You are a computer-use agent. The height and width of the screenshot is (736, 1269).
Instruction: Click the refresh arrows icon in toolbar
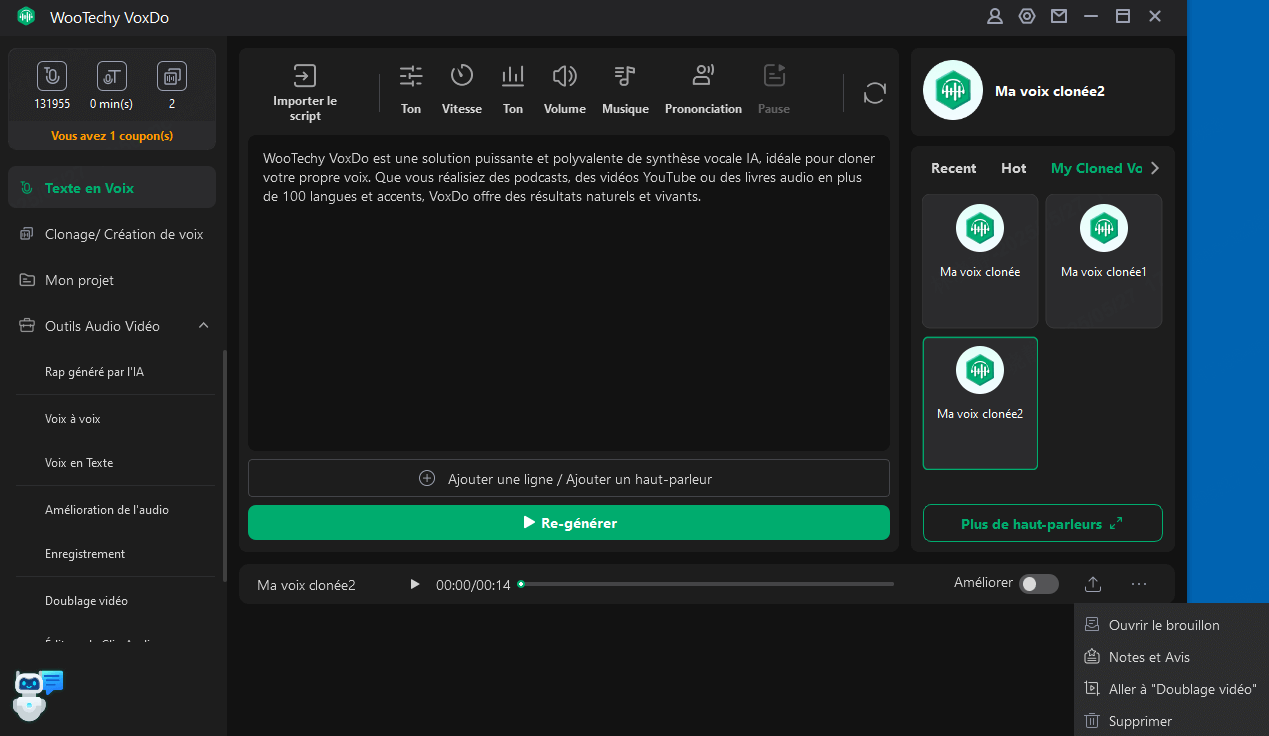(875, 93)
